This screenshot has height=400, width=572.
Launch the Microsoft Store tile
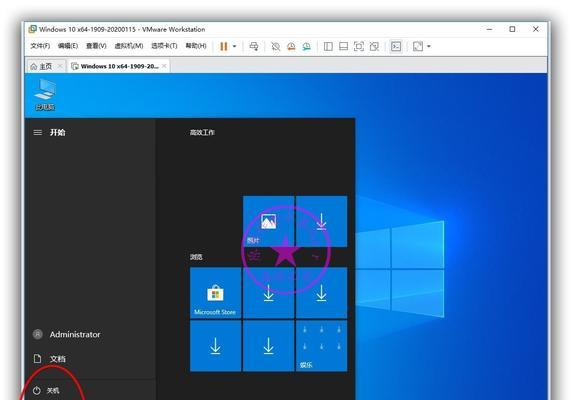pos(215,293)
